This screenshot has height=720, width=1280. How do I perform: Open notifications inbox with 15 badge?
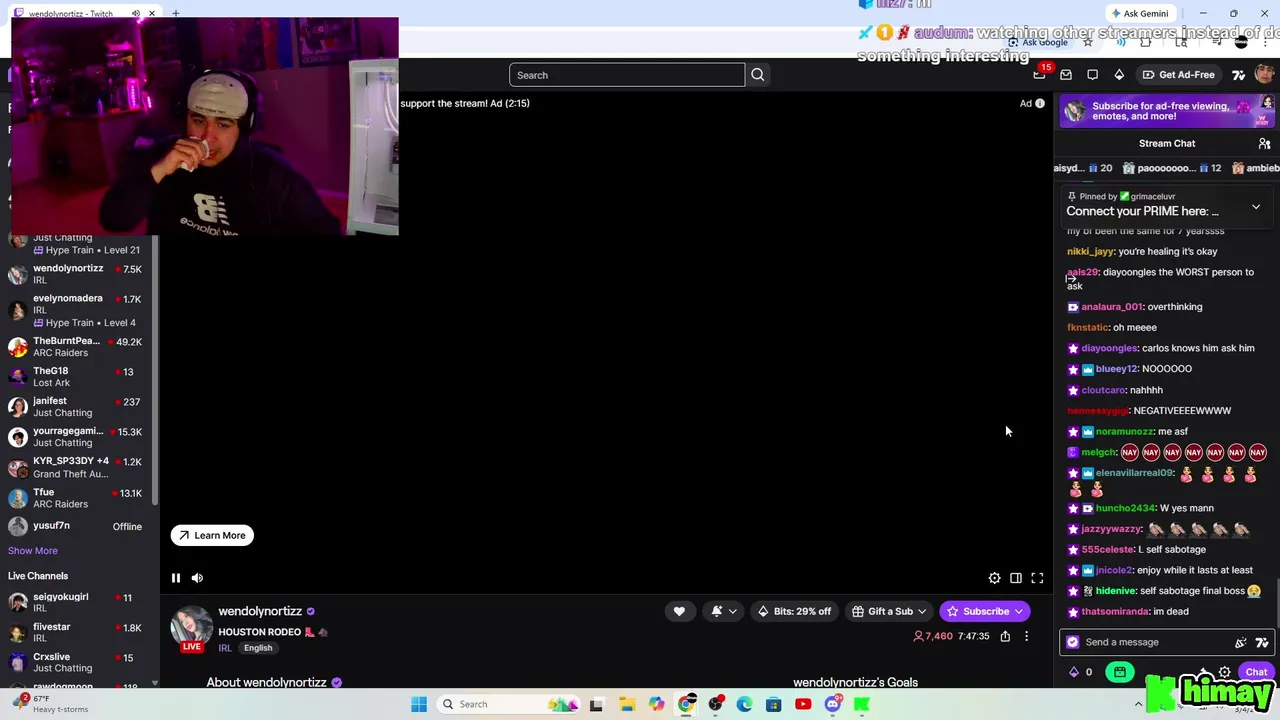pyautogui.click(x=1039, y=74)
